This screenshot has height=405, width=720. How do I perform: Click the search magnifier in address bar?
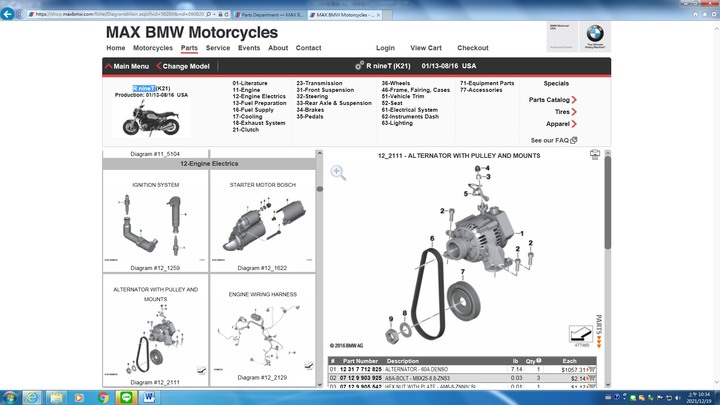tap(208, 15)
